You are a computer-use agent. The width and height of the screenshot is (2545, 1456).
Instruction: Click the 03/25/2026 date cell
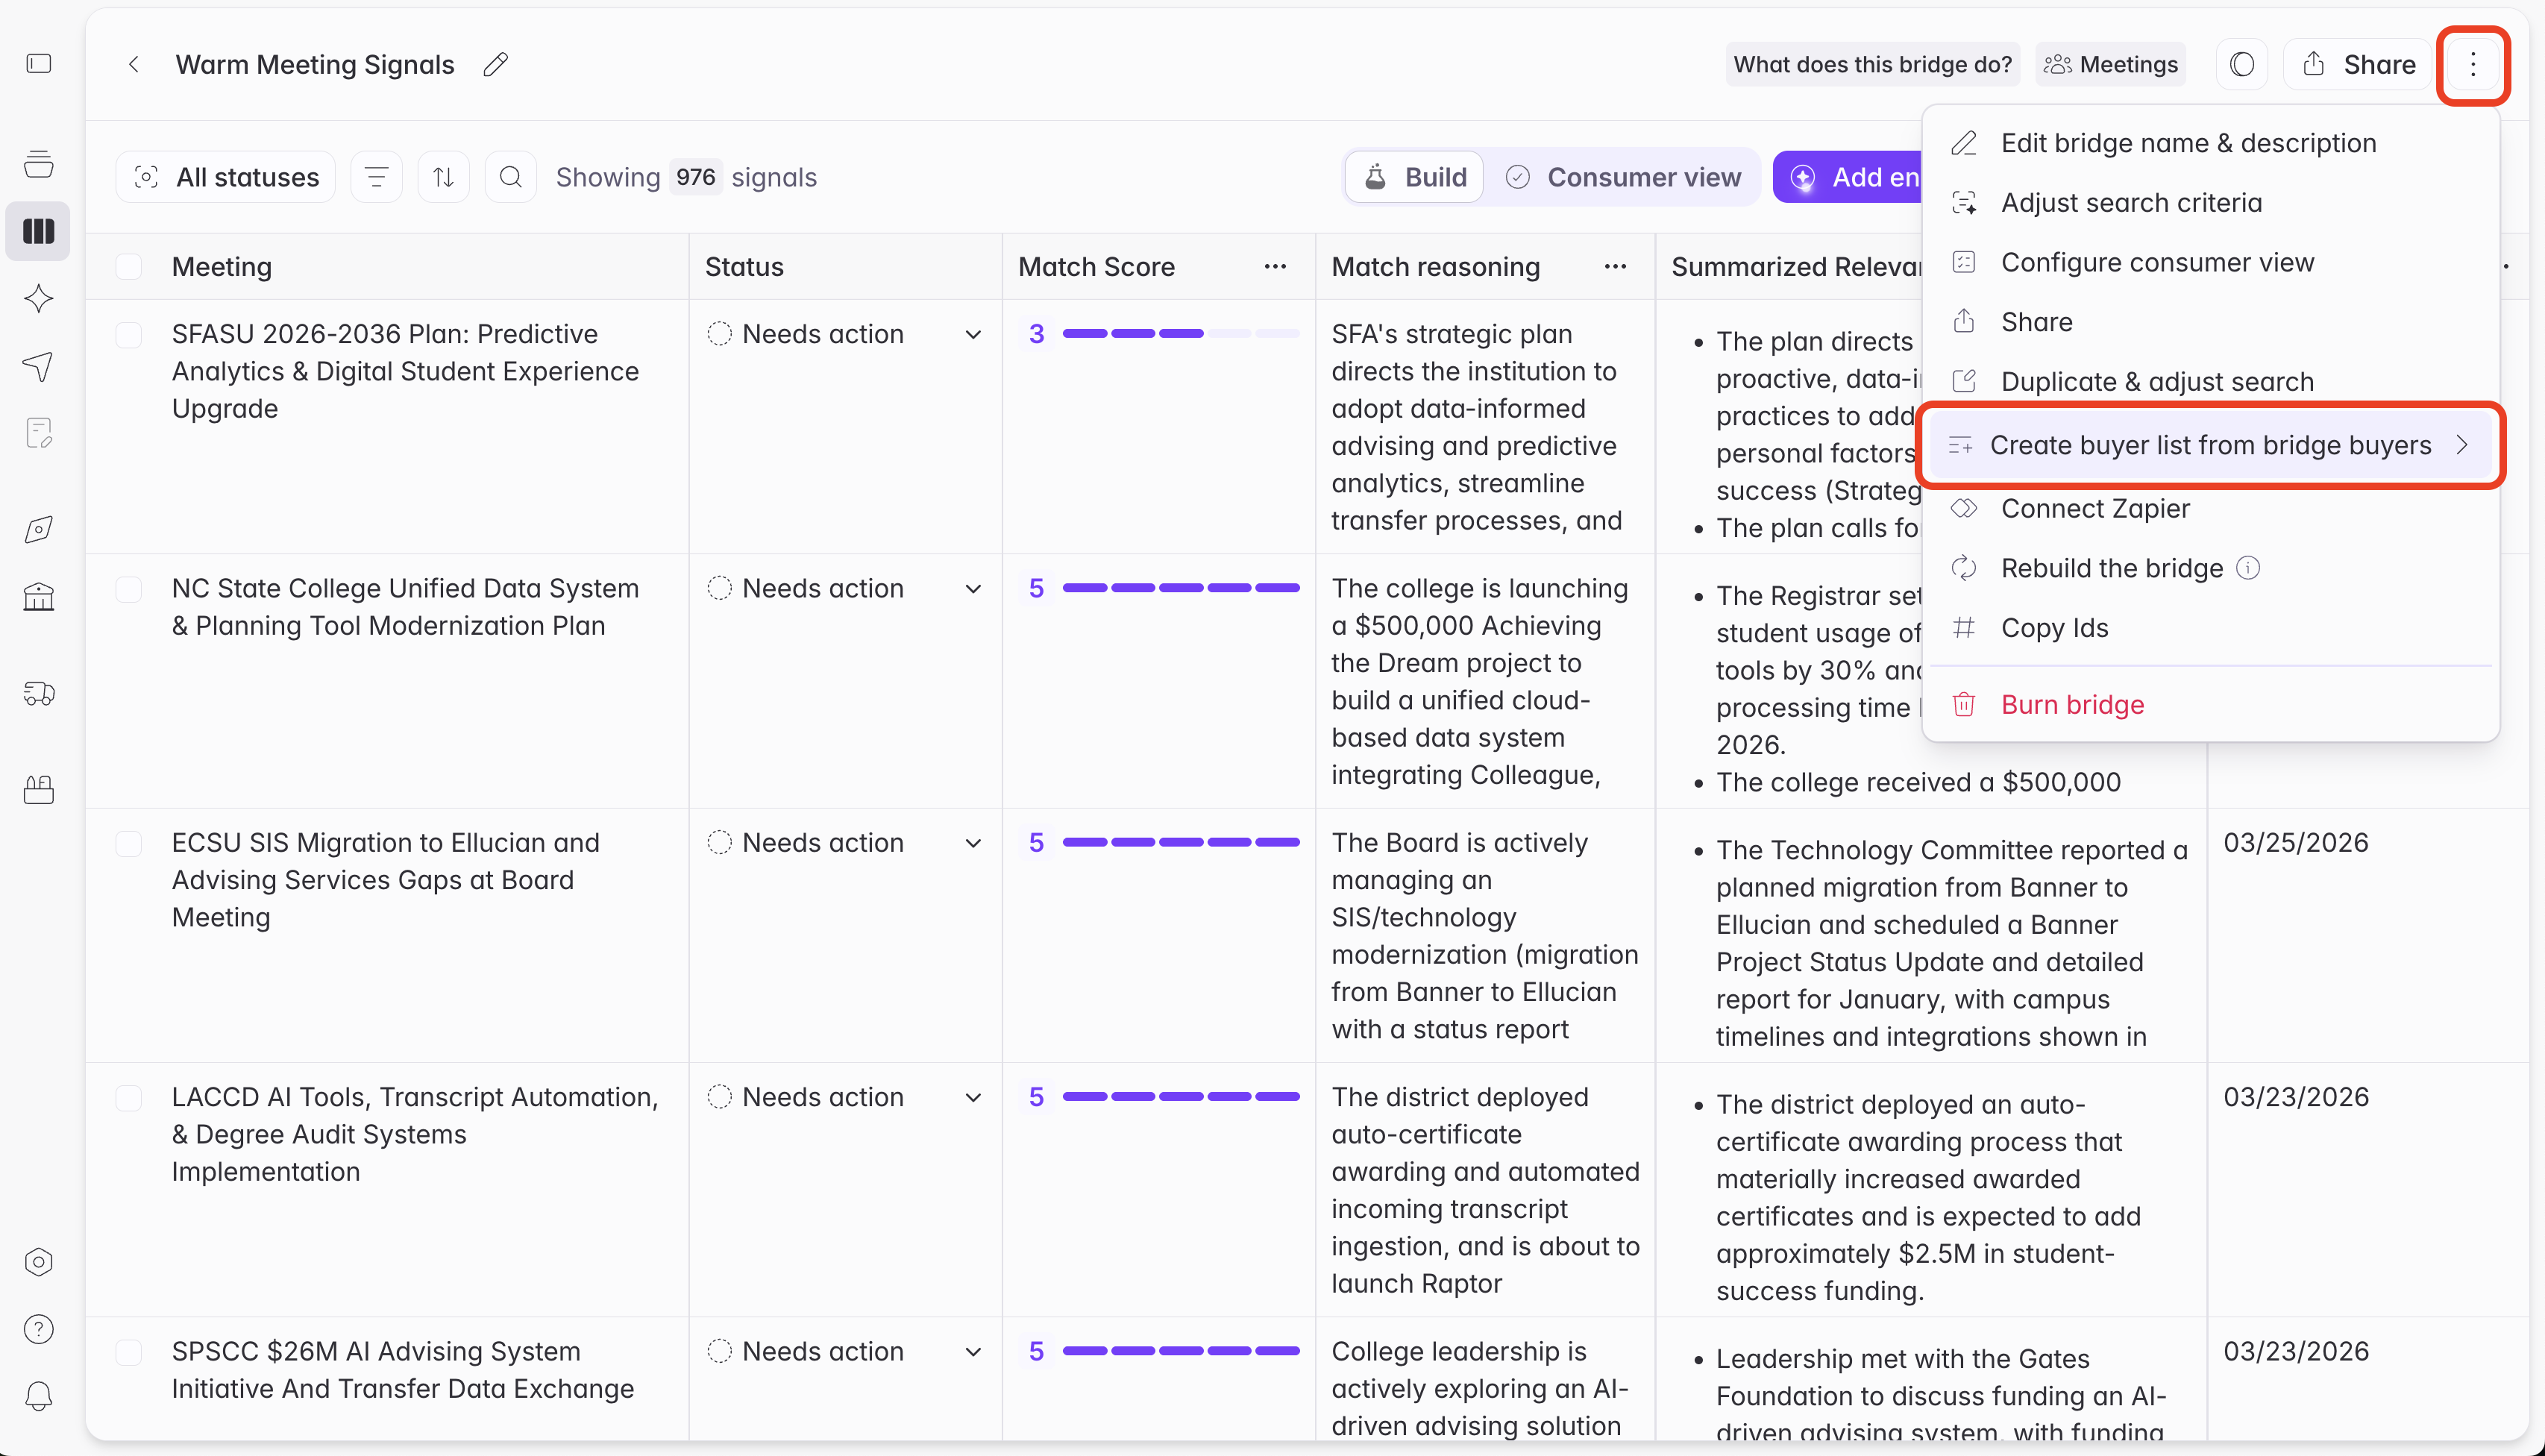coord(2296,842)
